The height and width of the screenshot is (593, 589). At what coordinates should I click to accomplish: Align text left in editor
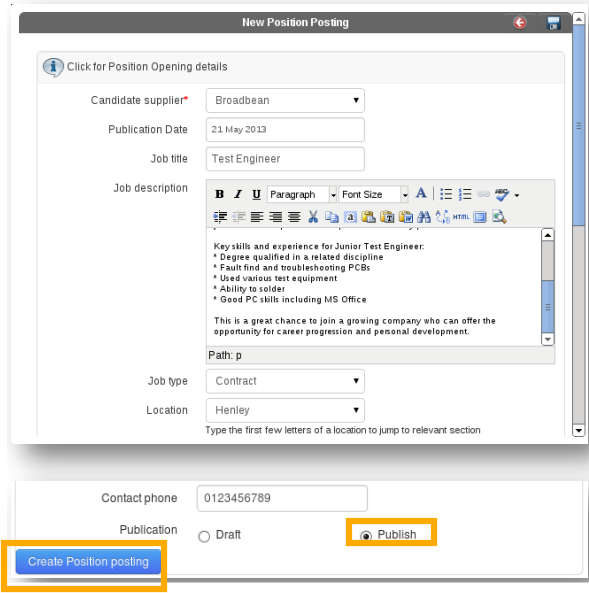pos(257,217)
